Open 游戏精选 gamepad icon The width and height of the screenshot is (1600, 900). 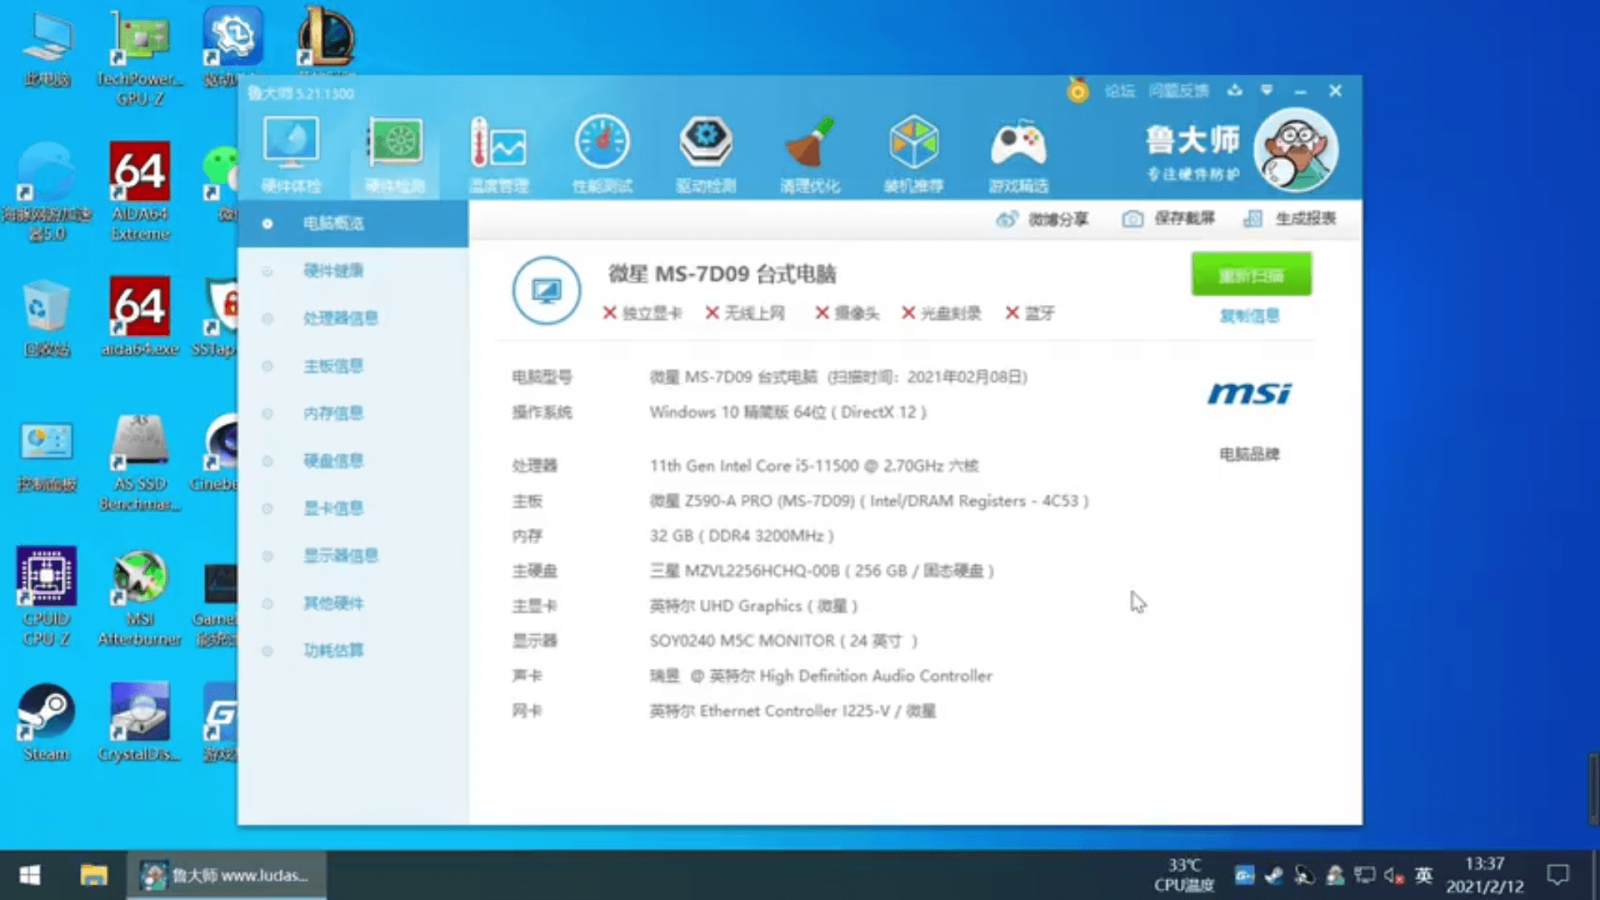click(1018, 155)
